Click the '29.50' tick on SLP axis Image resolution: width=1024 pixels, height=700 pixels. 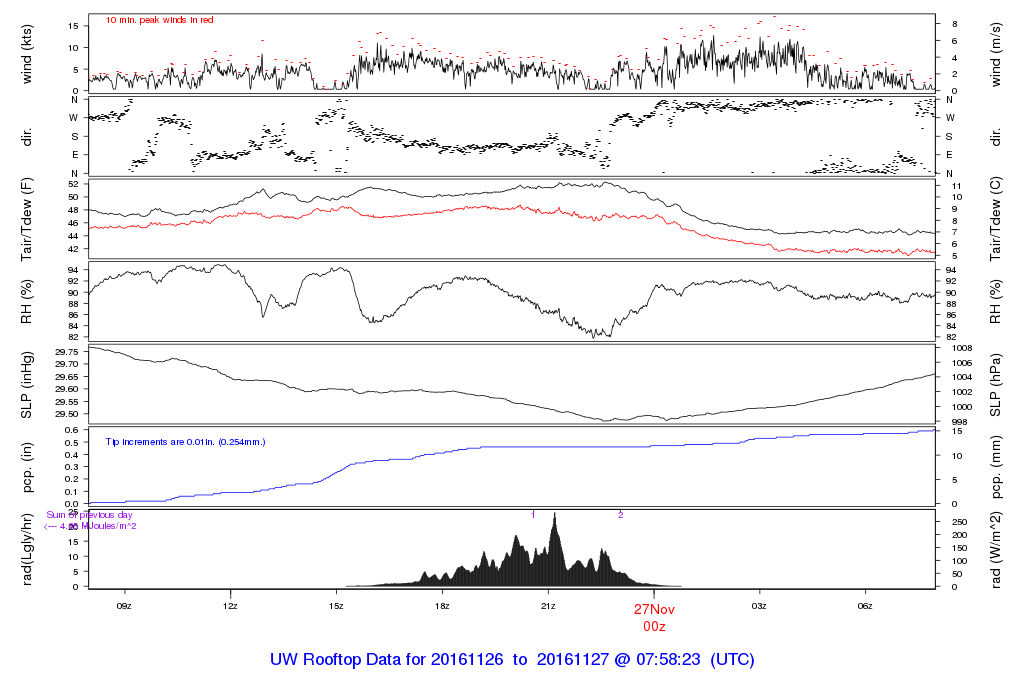click(67, 414)
